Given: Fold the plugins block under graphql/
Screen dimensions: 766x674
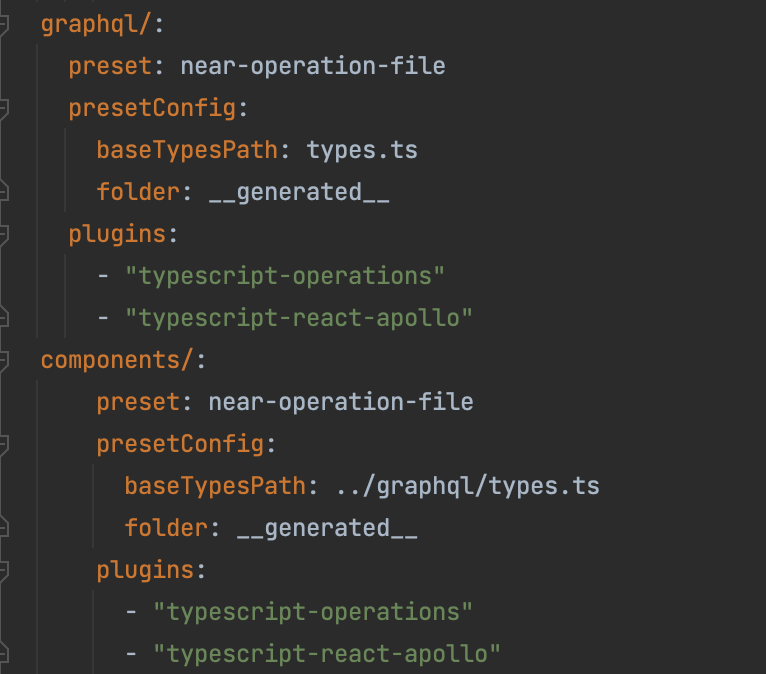Looking at the screenshot, I should 3,234.
